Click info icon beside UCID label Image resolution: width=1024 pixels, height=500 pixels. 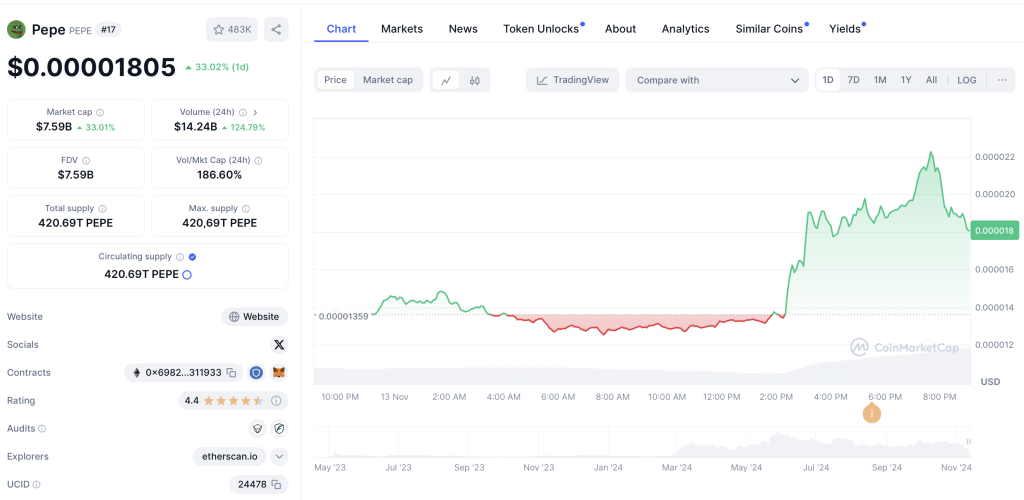[37, 484]
